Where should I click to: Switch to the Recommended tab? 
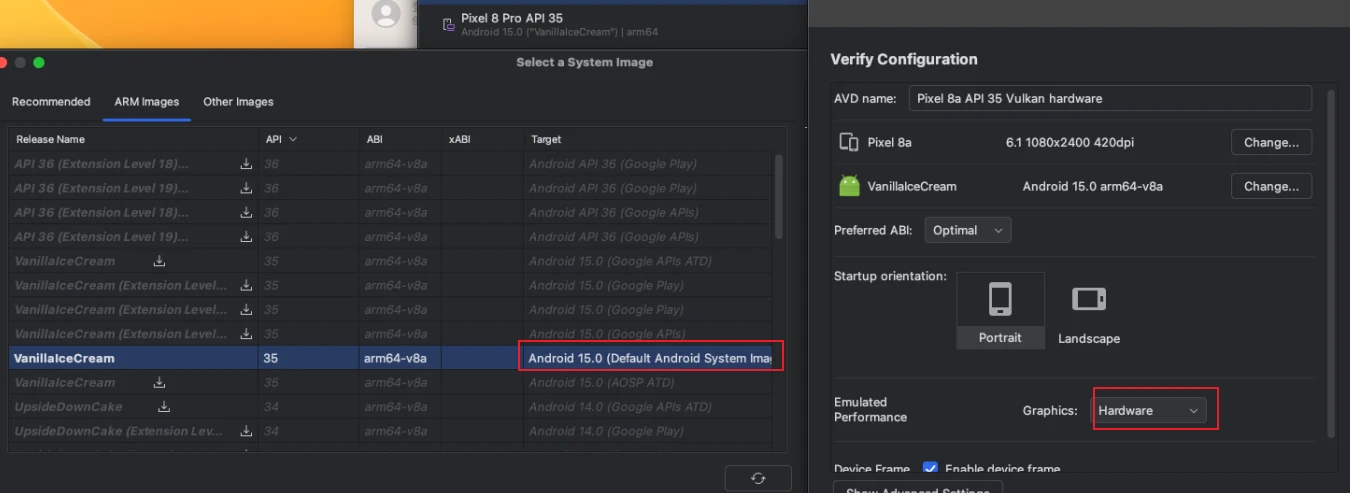point(51,102)
